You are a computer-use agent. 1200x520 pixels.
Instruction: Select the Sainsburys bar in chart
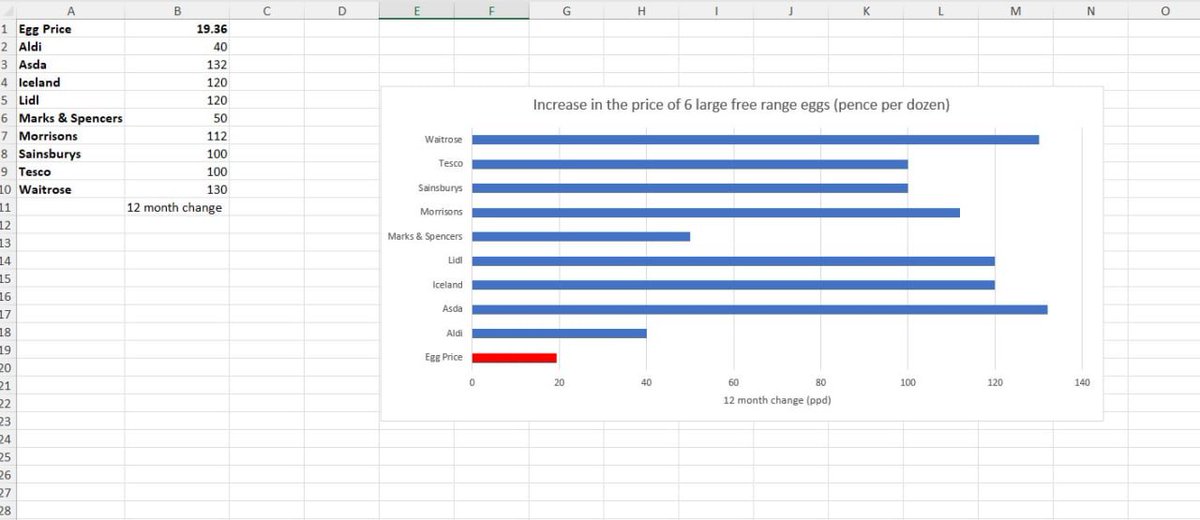[690, 188]
